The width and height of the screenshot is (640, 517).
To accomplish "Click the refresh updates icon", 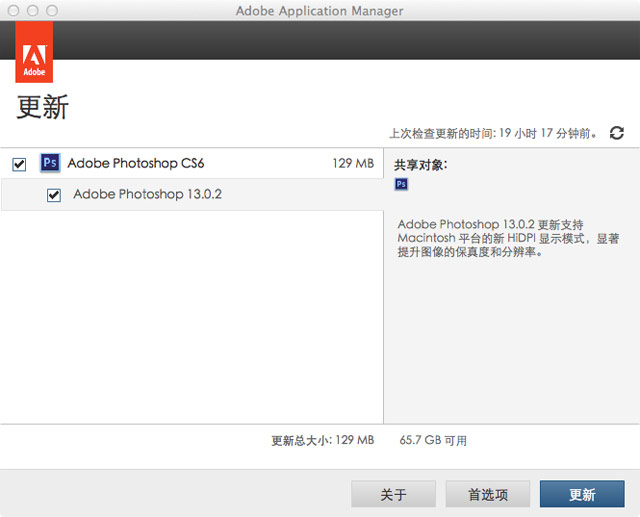I will (616, 133).
